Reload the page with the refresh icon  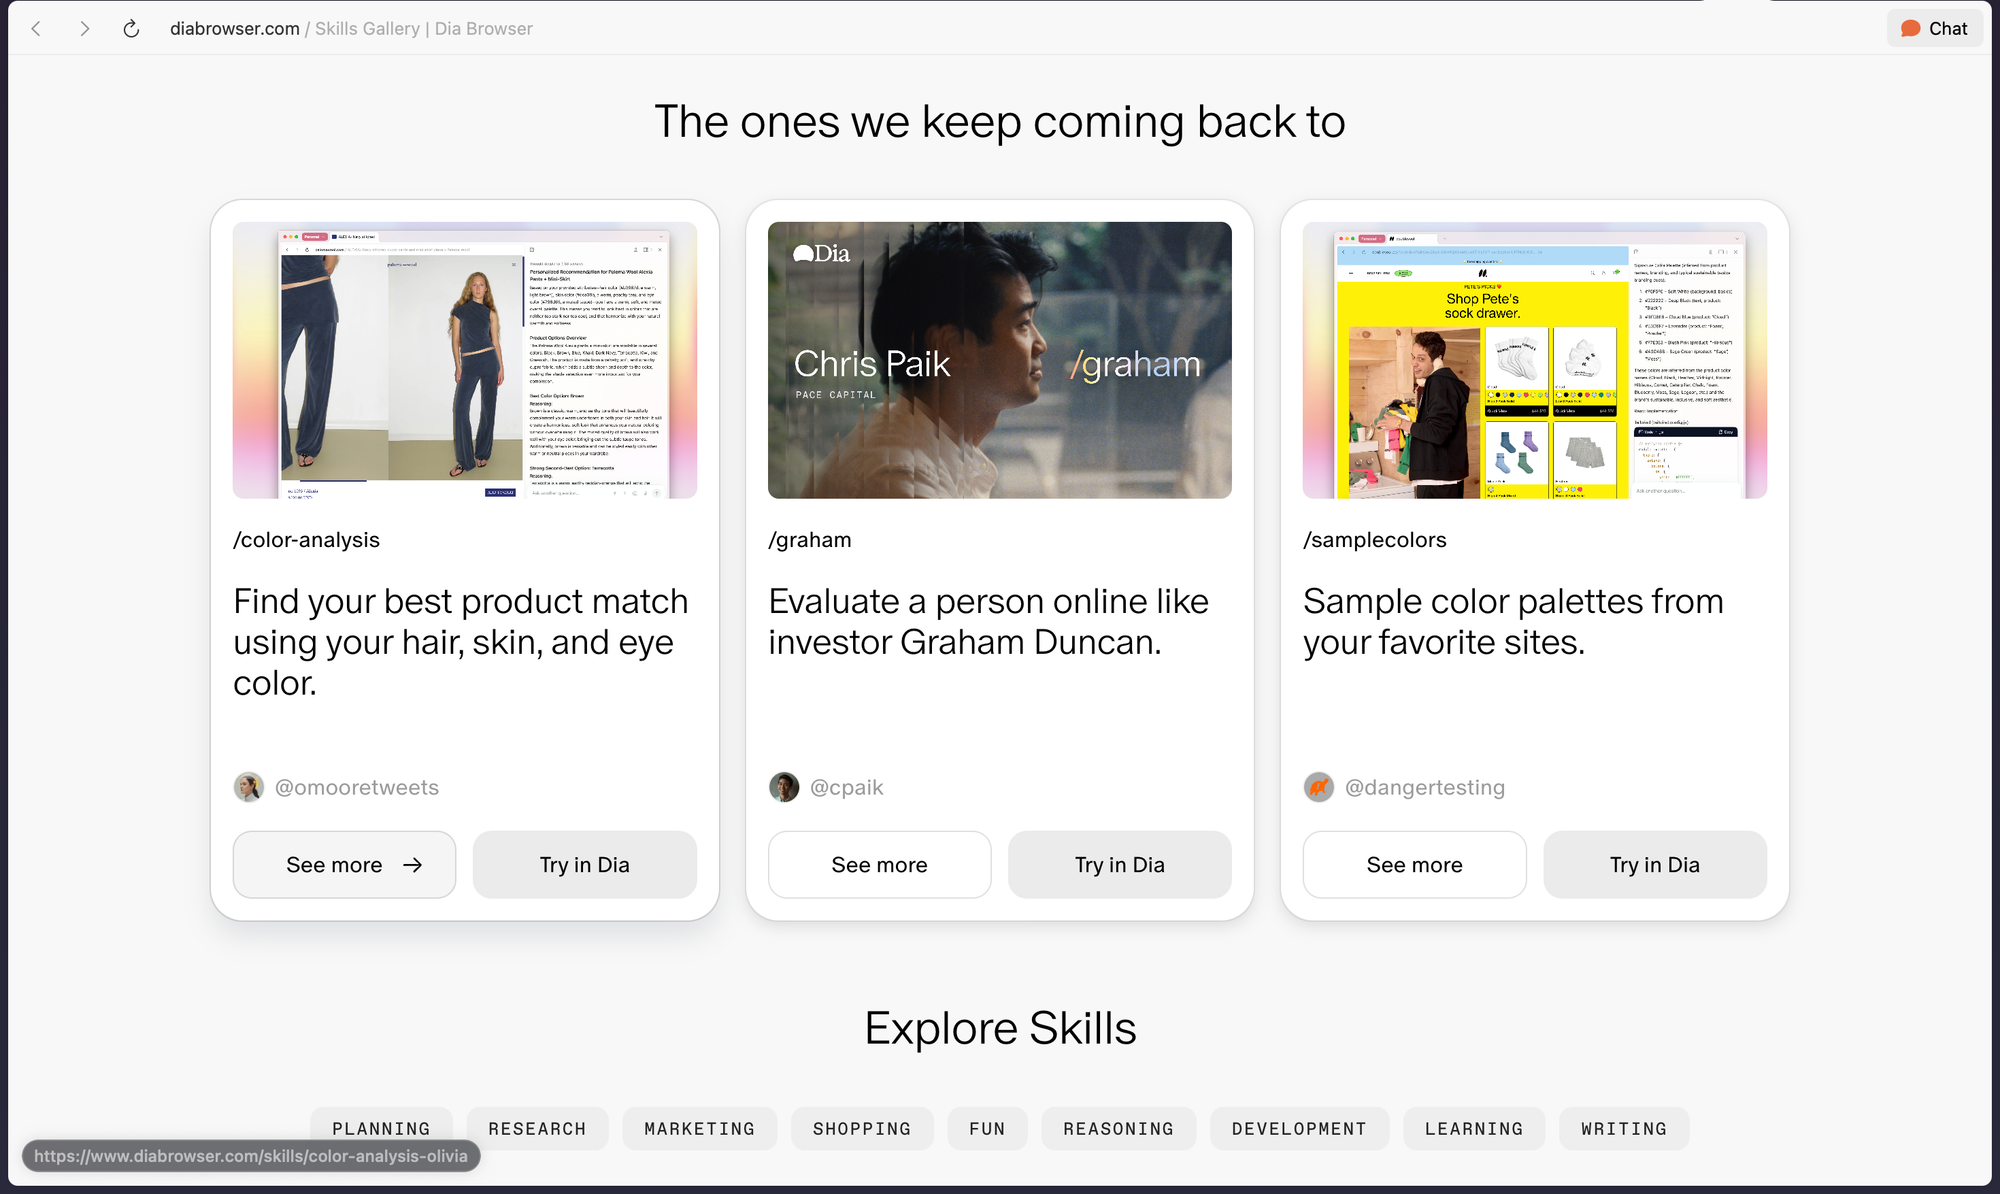pyautogui.click(x=131, y=29)
